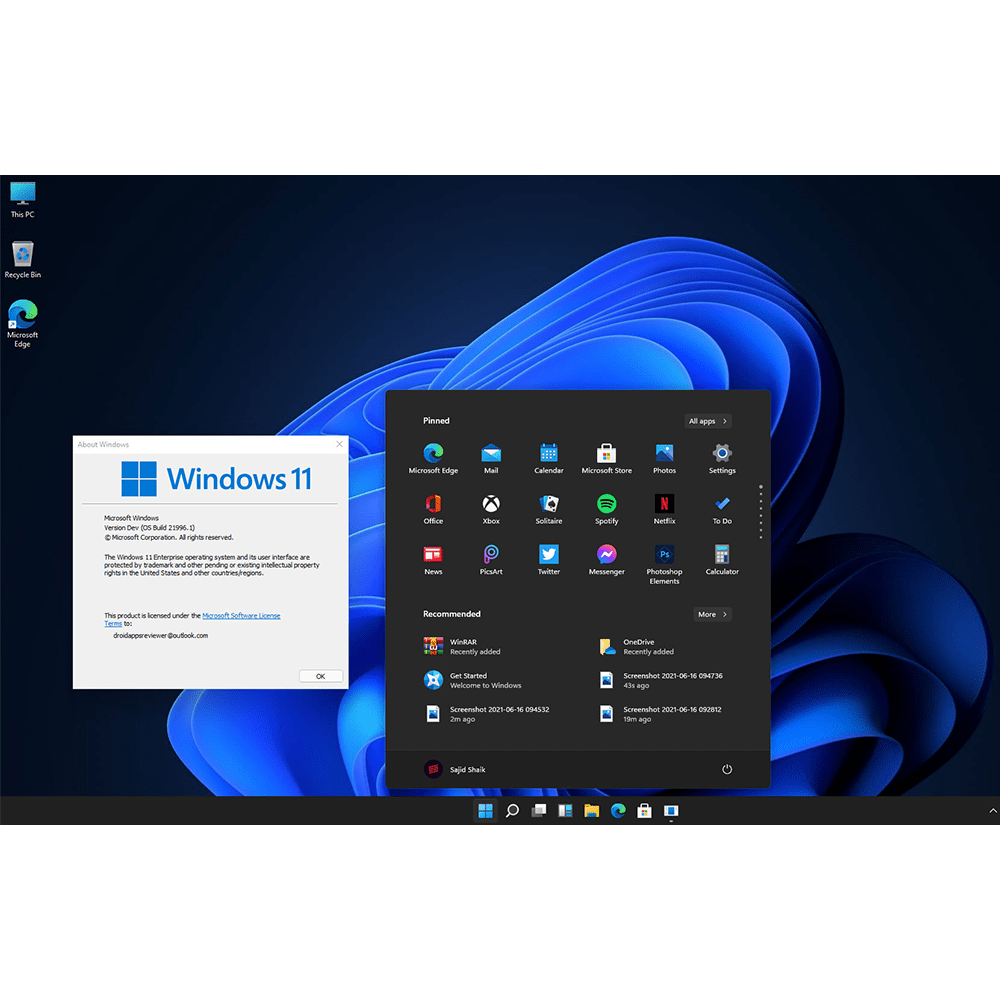Click the droidappsreviewer@outlook.com licensee text
Image resolution: width=1000 pixels, height=1000 pixels.
tap(161, 635)
